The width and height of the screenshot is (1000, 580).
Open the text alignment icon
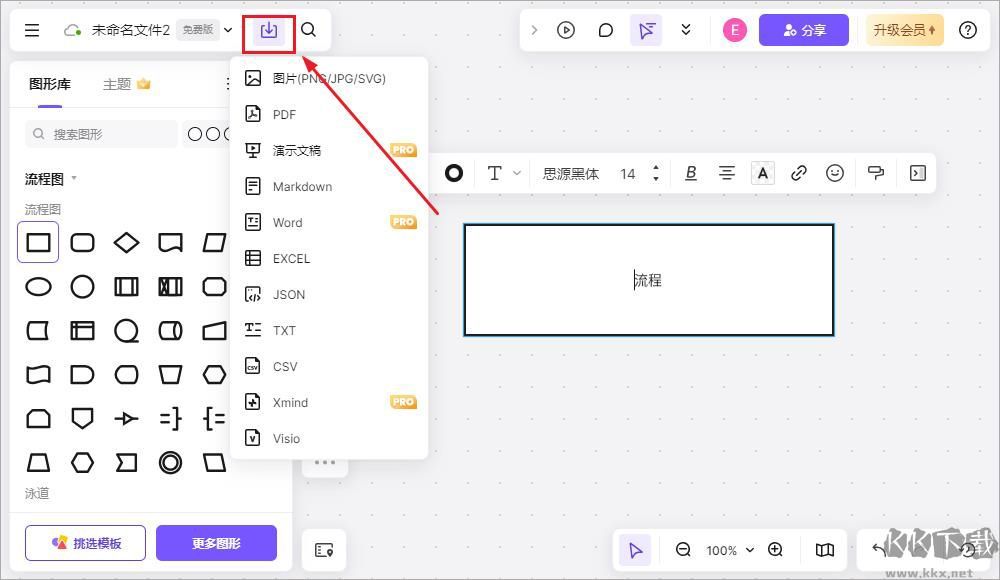click(x=726, y=173)
